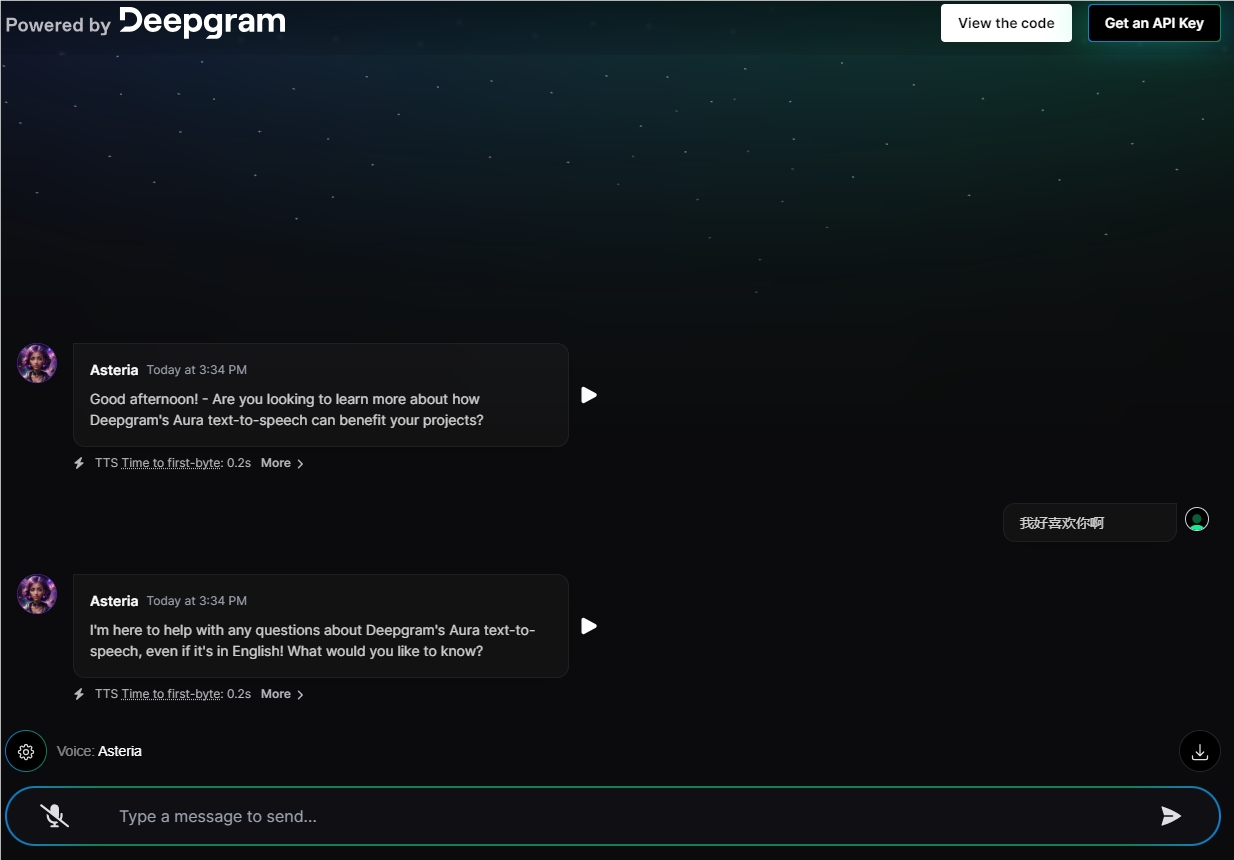The image size is (1234, 860).
Task: Expand More on the Good afternoon message
Action: point(282,463)
